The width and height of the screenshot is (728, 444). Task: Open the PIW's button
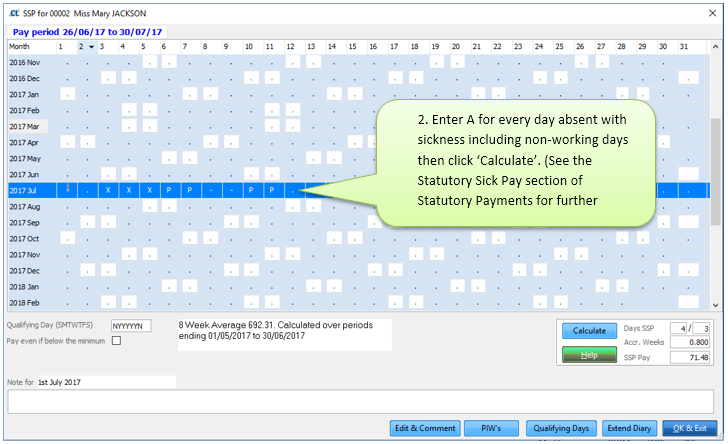(491, 428)
